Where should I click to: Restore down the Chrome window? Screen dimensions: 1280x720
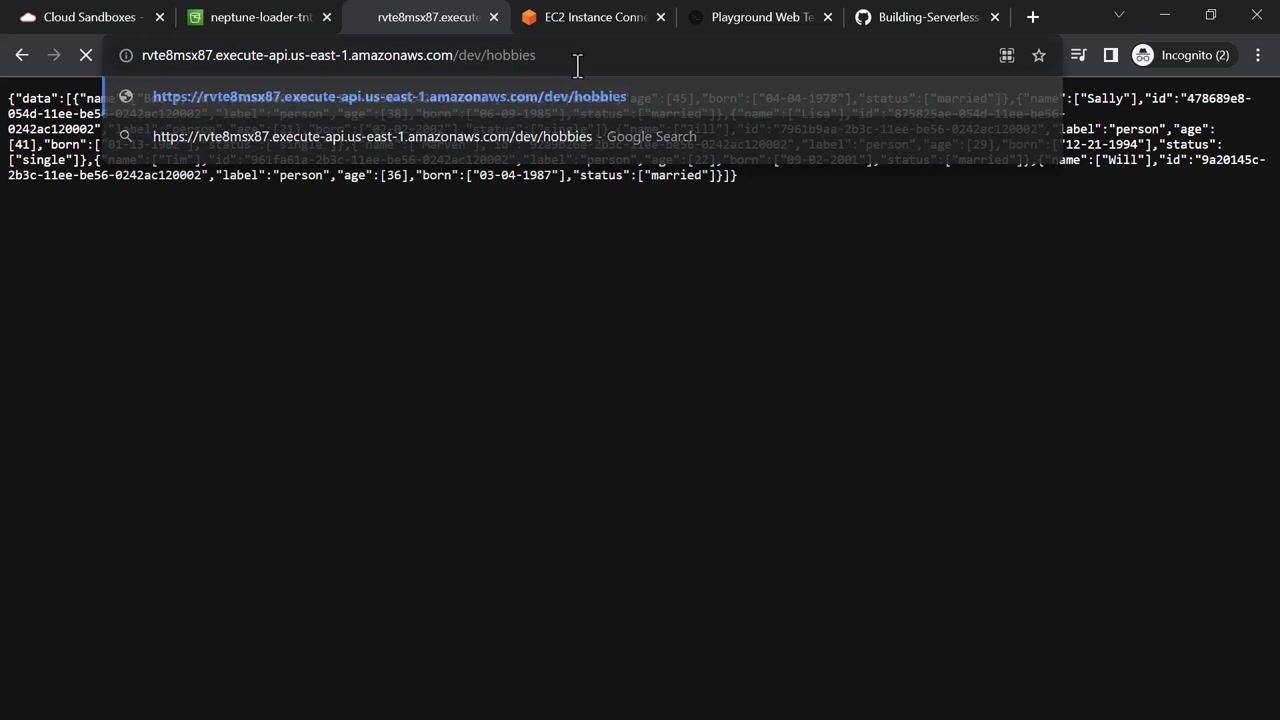coord(1211,16)
